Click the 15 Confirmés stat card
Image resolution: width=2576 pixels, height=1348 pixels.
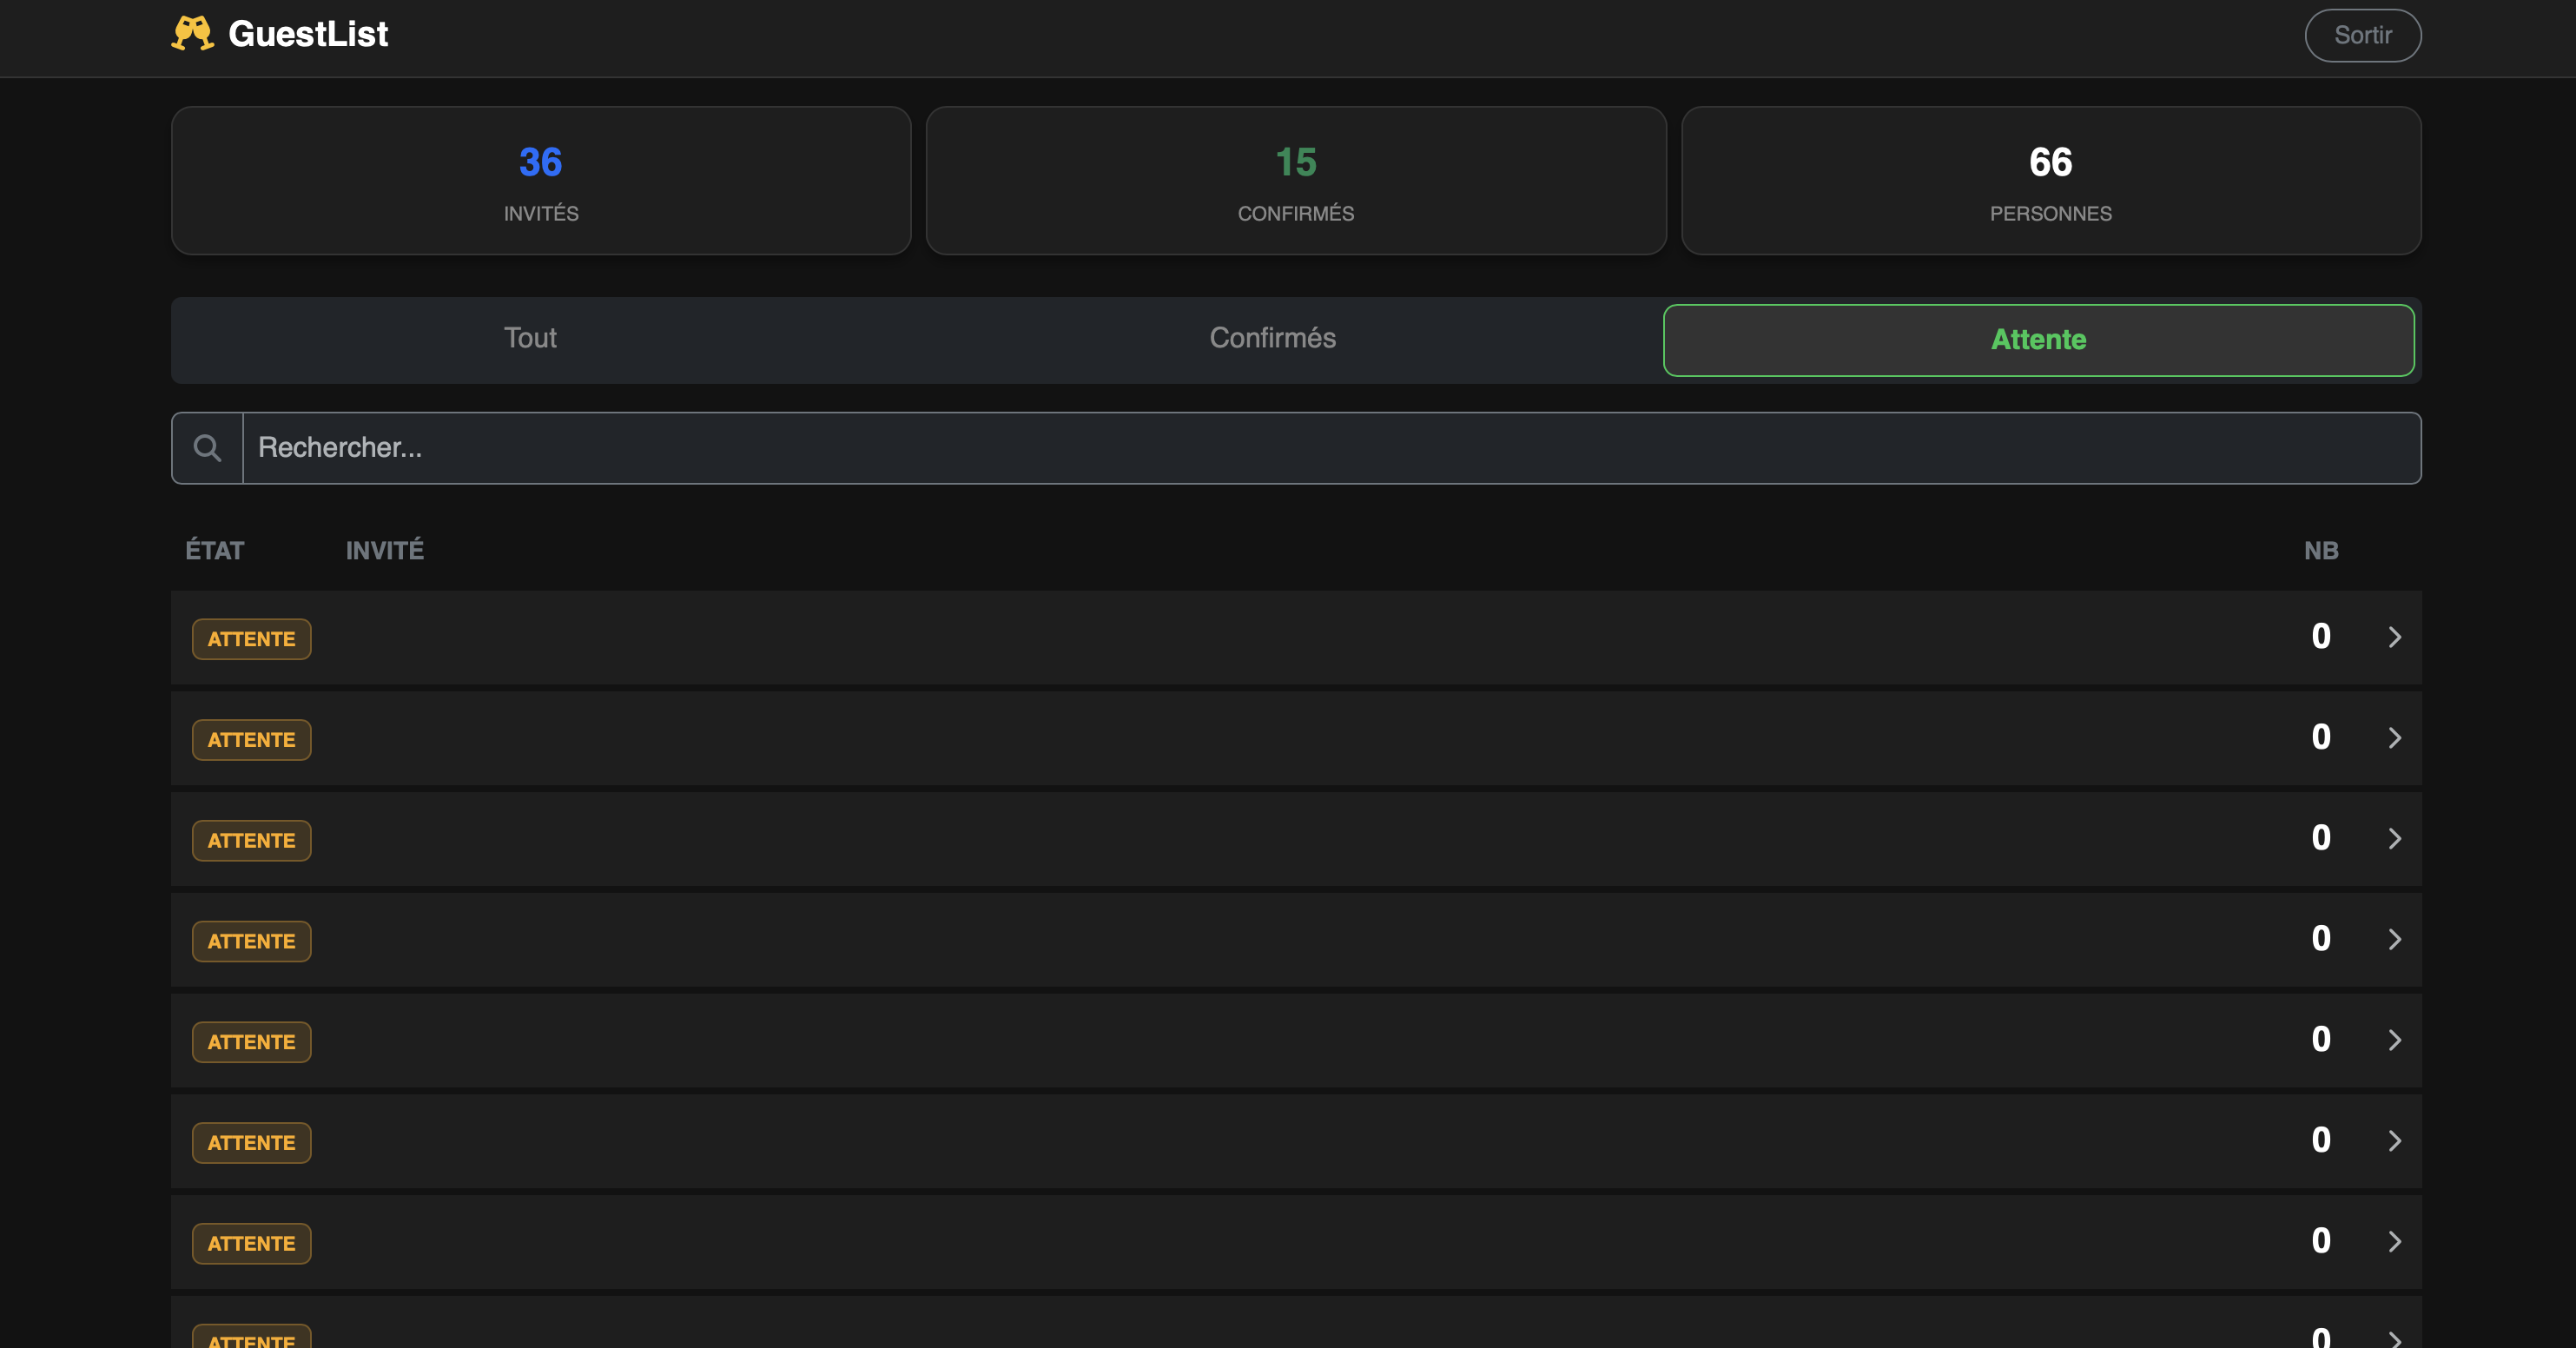point(1295,181)
